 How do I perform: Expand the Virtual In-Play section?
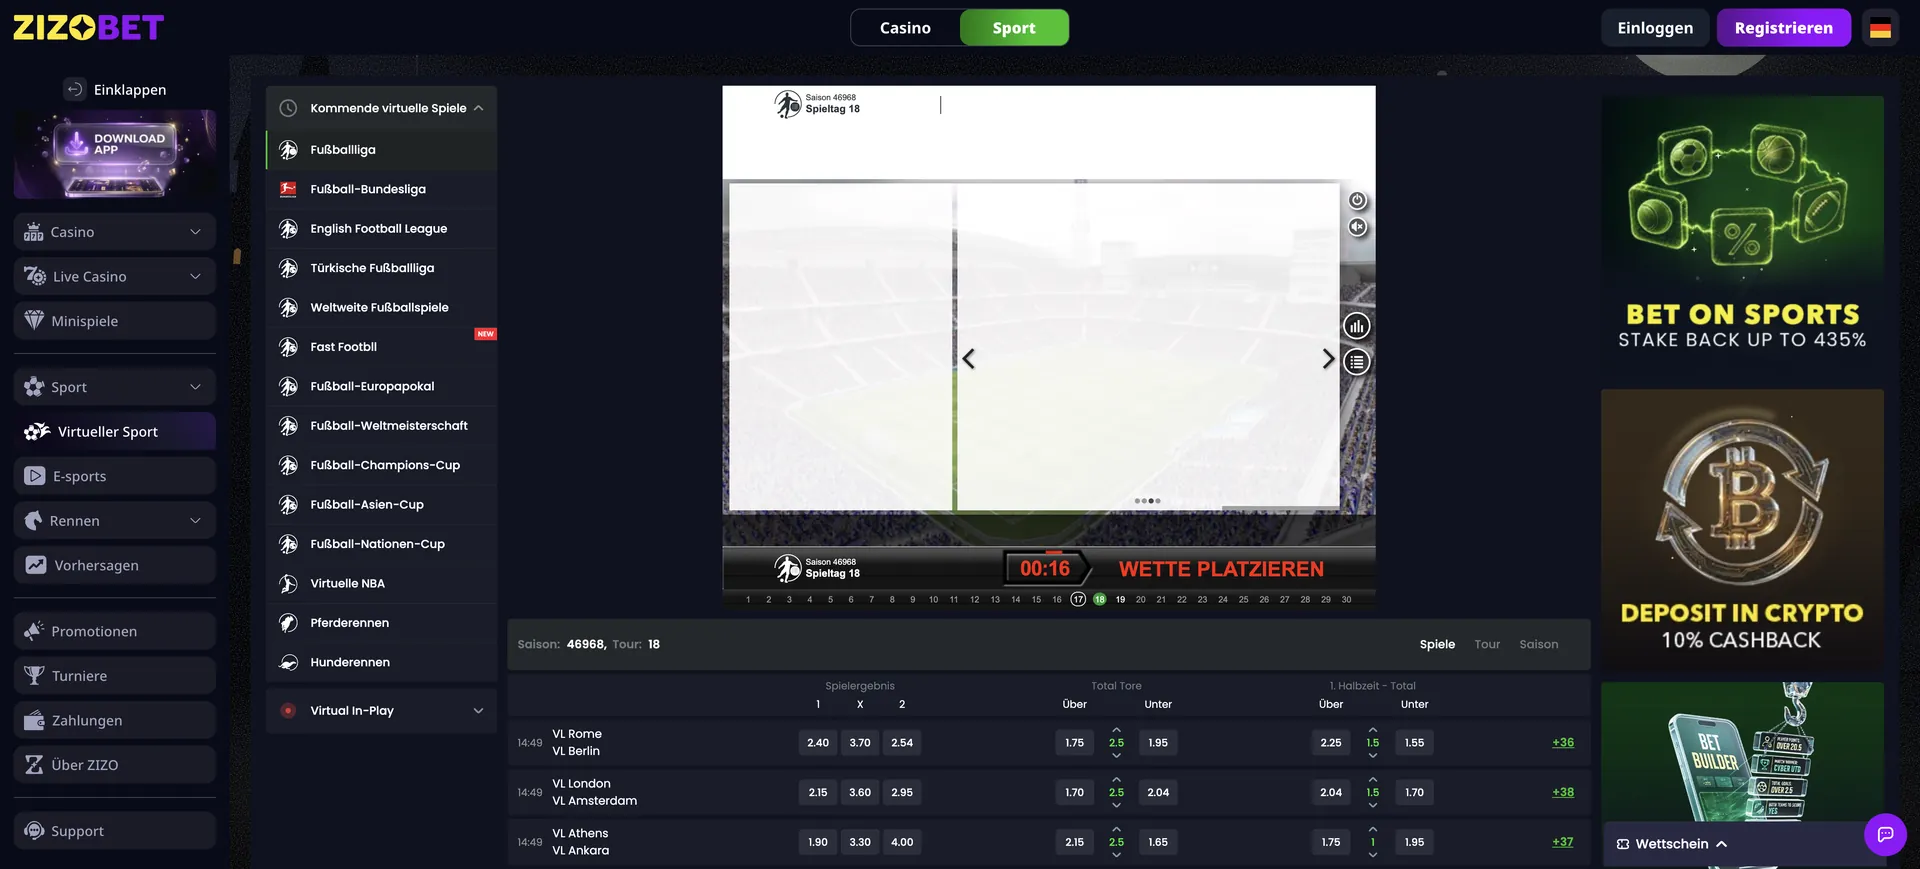478,711
